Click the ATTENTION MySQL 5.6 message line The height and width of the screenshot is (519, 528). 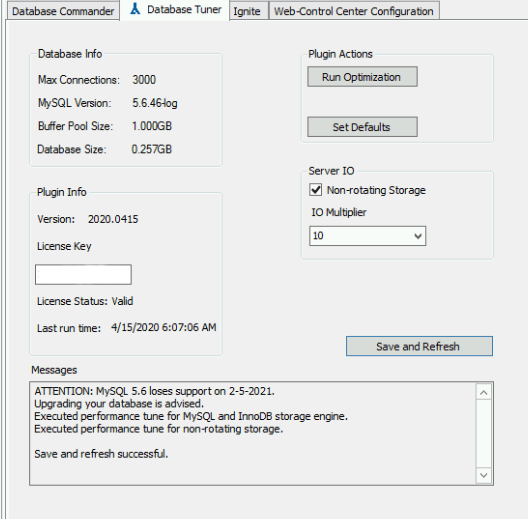[x=155, y=391]
